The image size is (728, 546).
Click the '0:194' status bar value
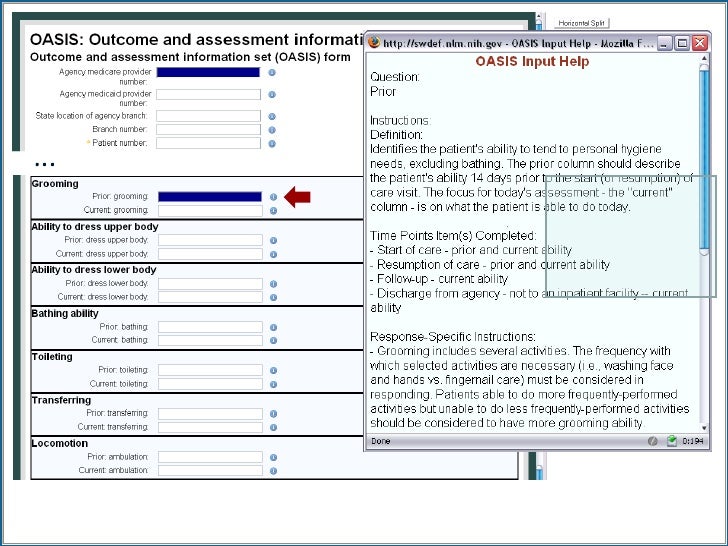pyautogui.click(x=692, y=441)
